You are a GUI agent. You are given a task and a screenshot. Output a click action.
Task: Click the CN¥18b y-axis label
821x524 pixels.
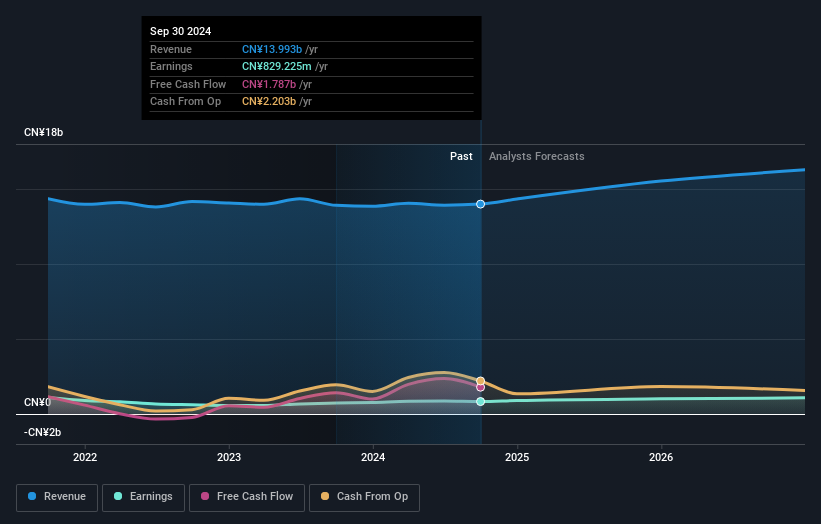click(x=43, y=132)
